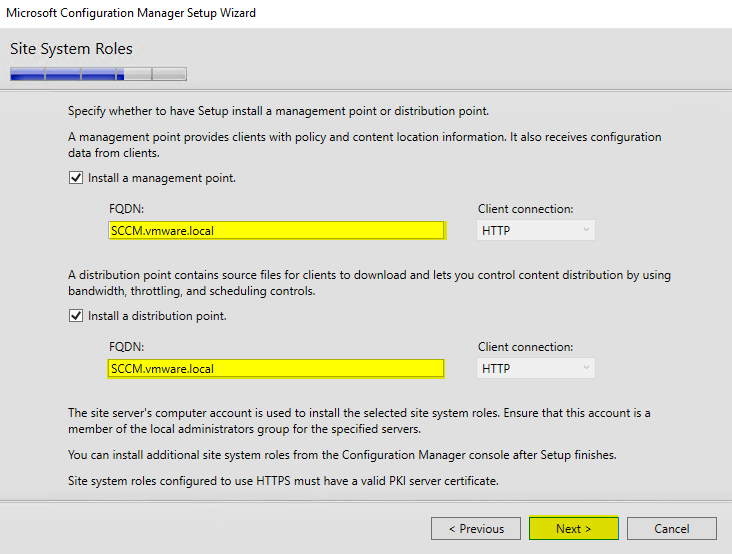Toggle the Install a management point checkbox

click(75, 178)
